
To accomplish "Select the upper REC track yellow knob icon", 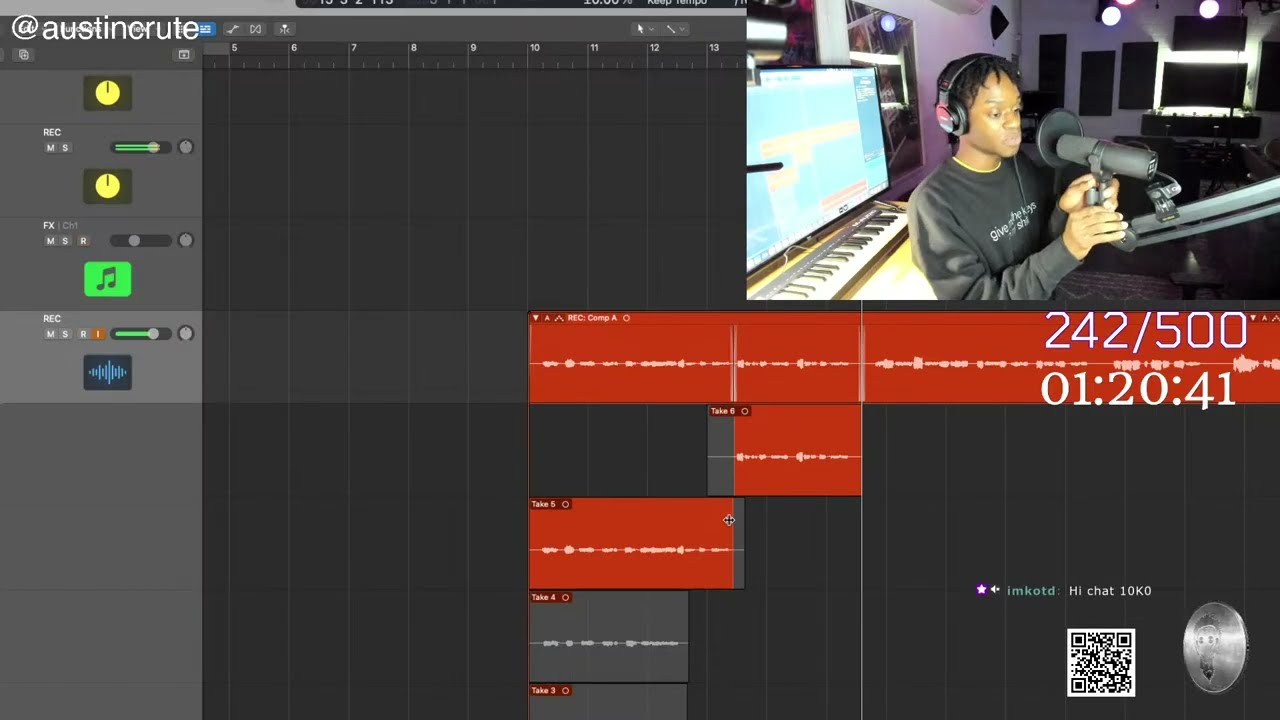I will pos(107,186).
